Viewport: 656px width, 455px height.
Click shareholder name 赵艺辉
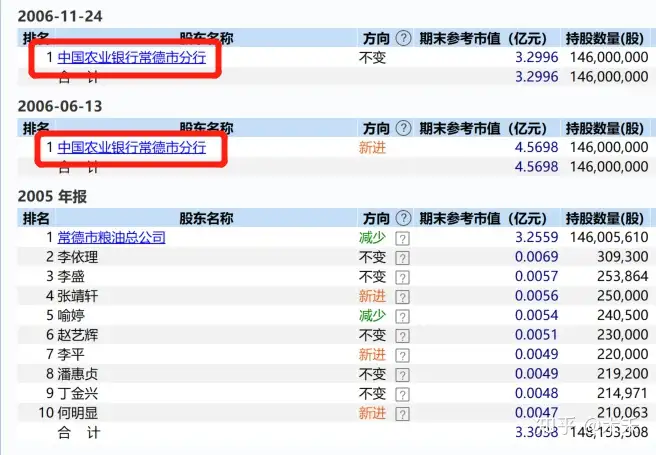pos(78,335)
